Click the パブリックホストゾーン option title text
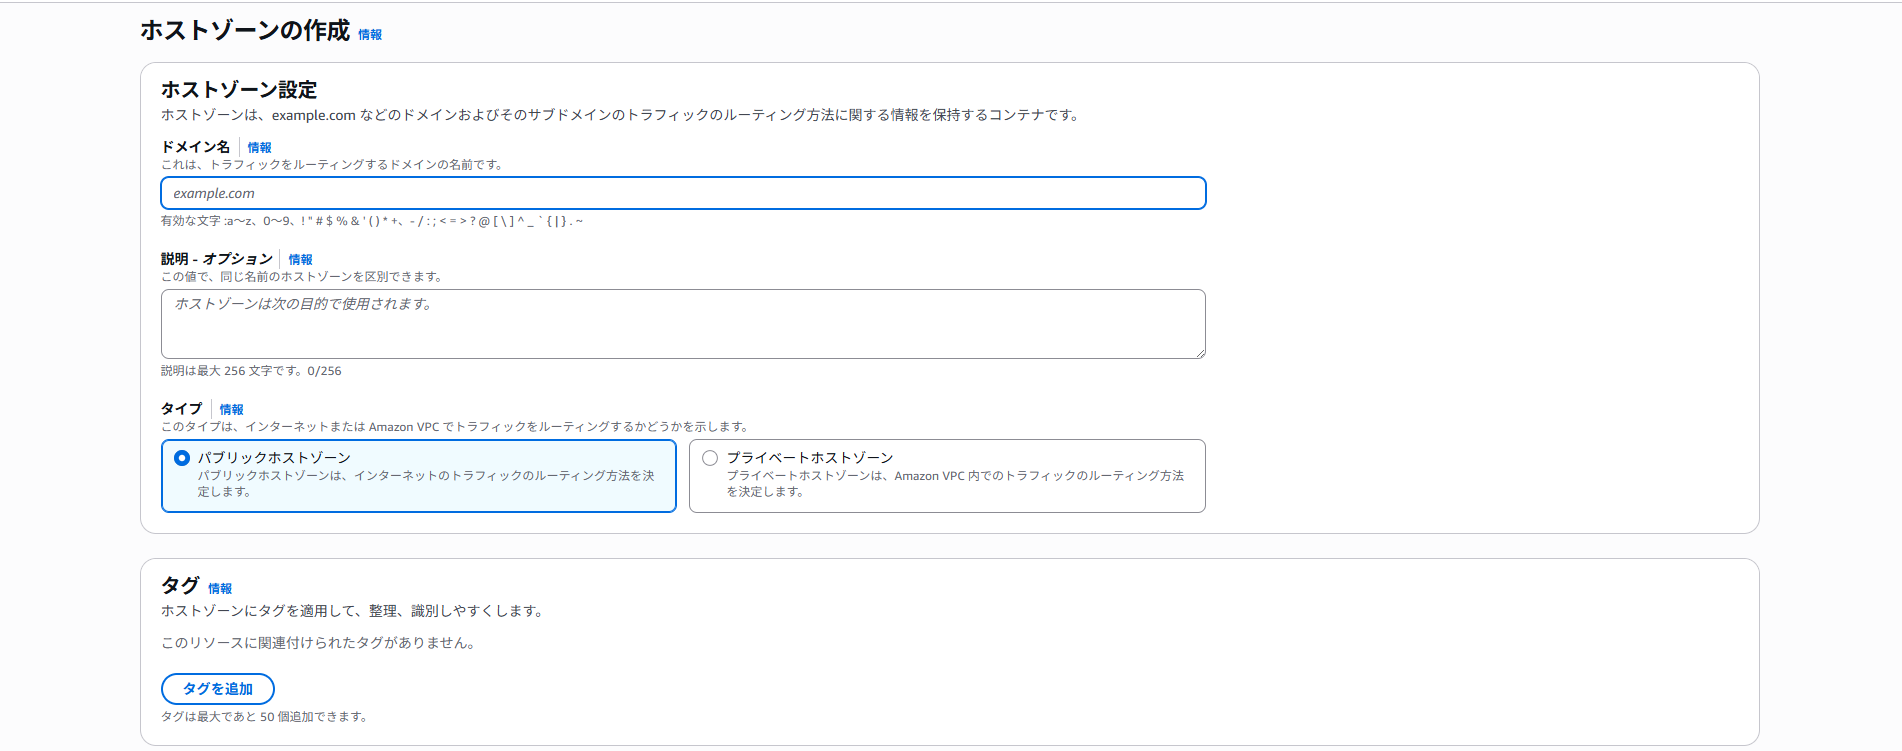 point(274,457)
